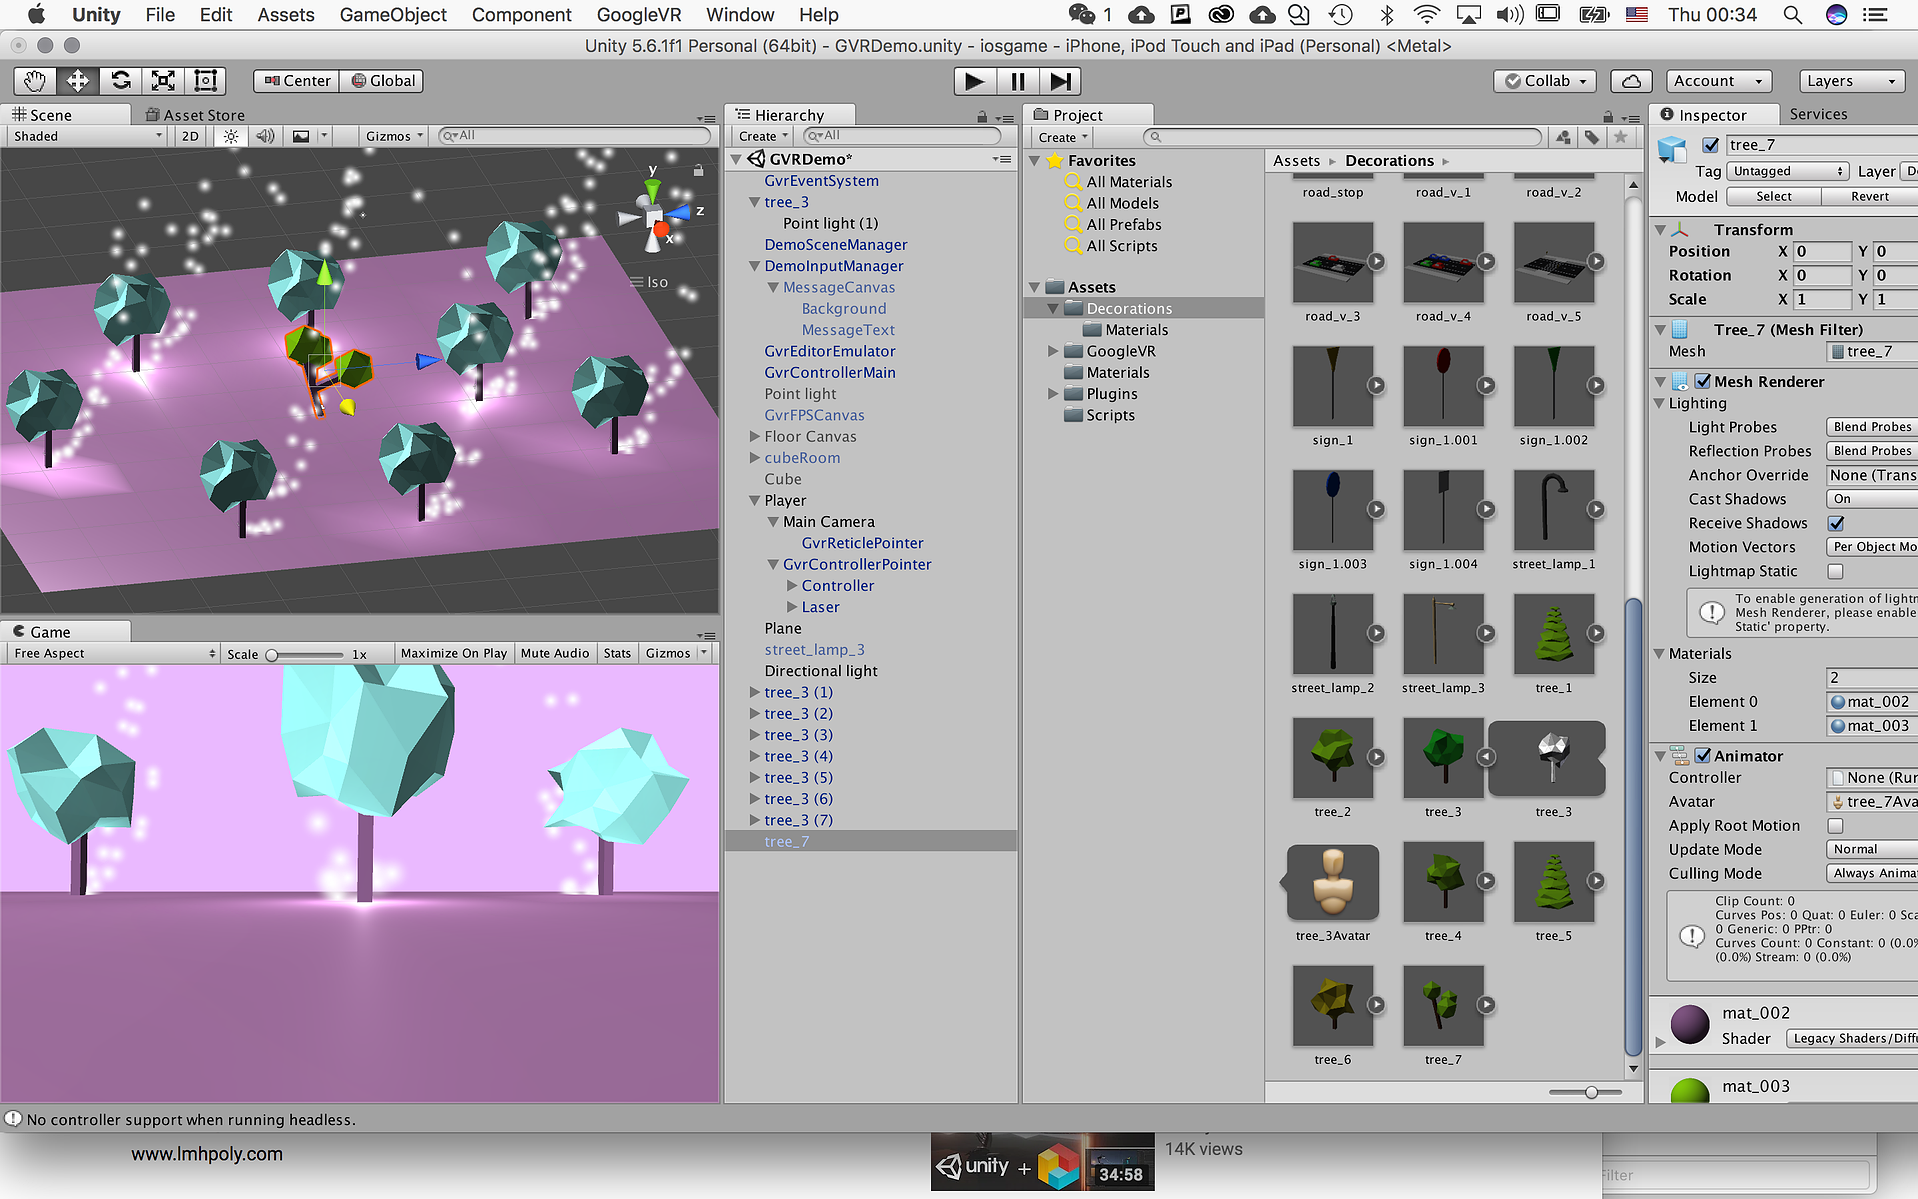1918x1199 pixels.
Task: Lock the Hierarchy panel
Action: [x=982, y=117]
